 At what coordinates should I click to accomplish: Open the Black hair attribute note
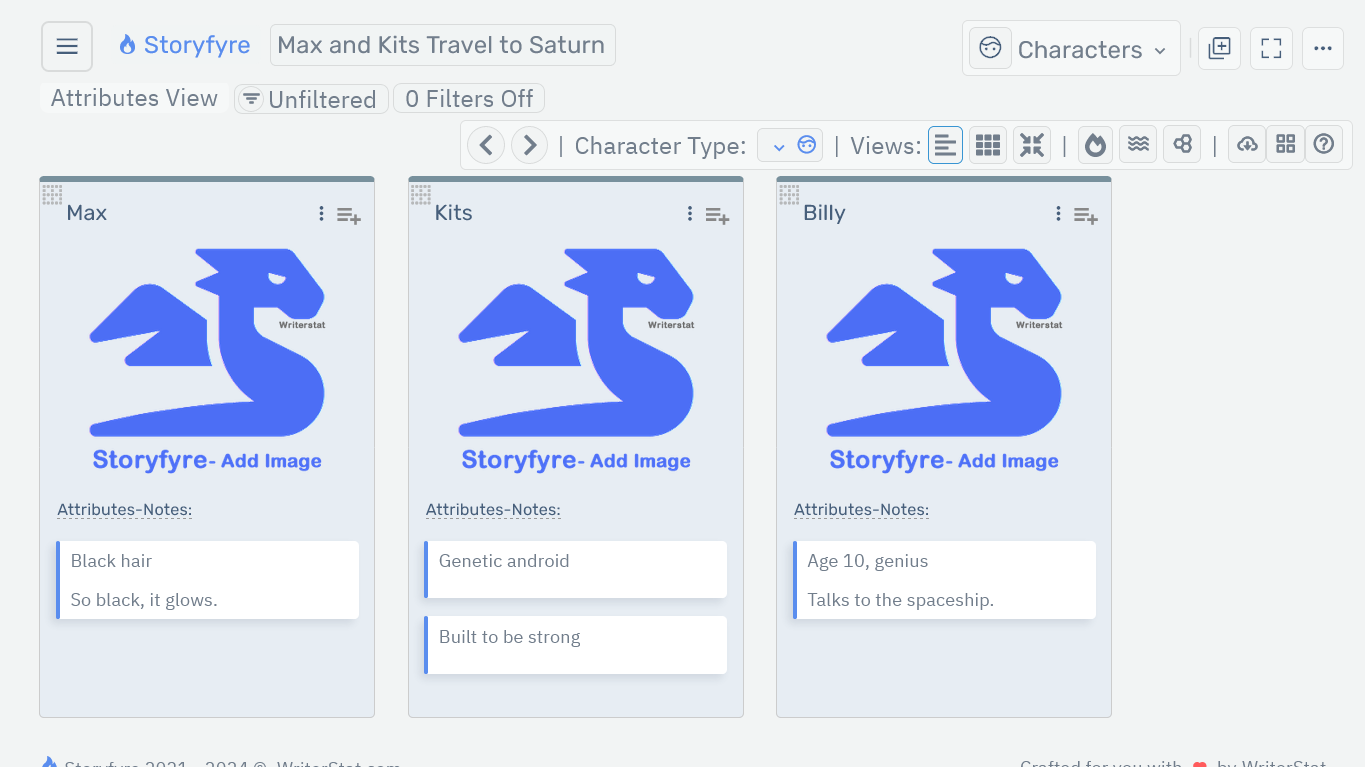[x=208, y=580]
